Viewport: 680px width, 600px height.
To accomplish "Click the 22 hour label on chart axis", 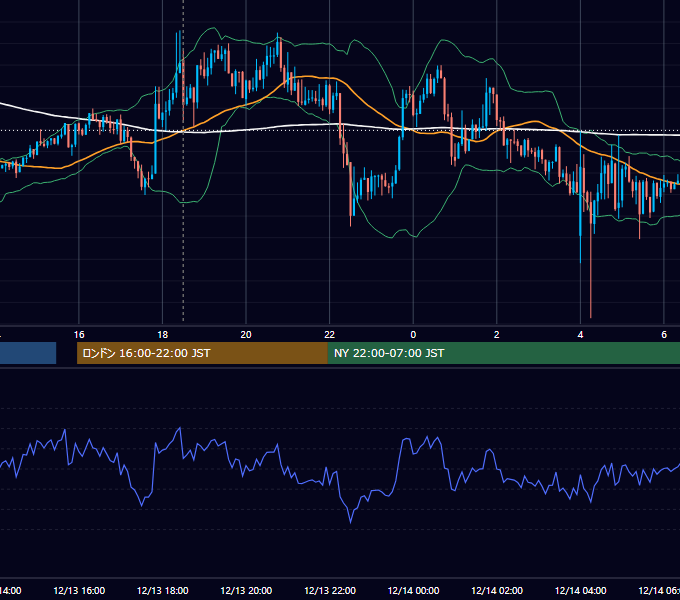I will click(330, 335).
